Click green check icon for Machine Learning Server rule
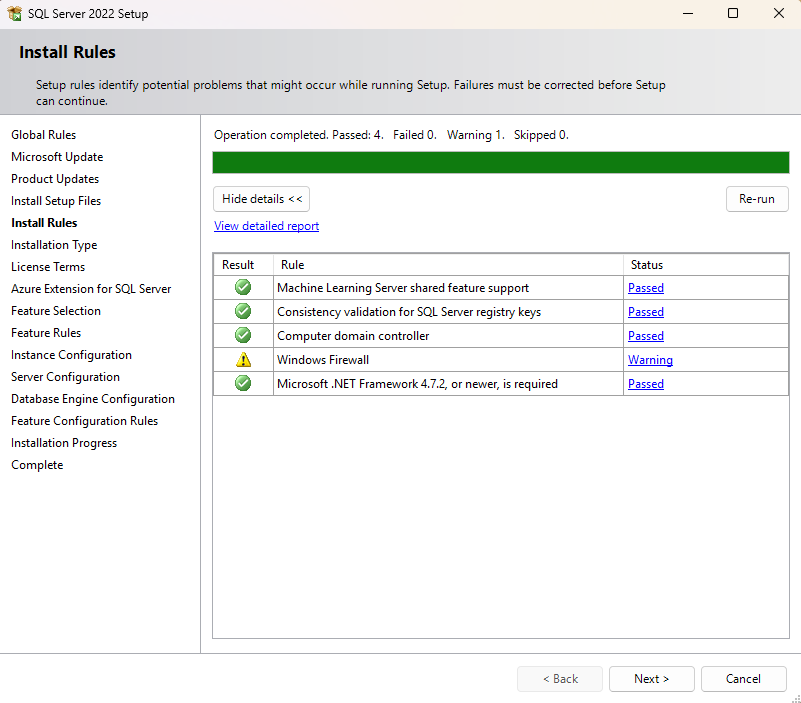 (243, 288)
